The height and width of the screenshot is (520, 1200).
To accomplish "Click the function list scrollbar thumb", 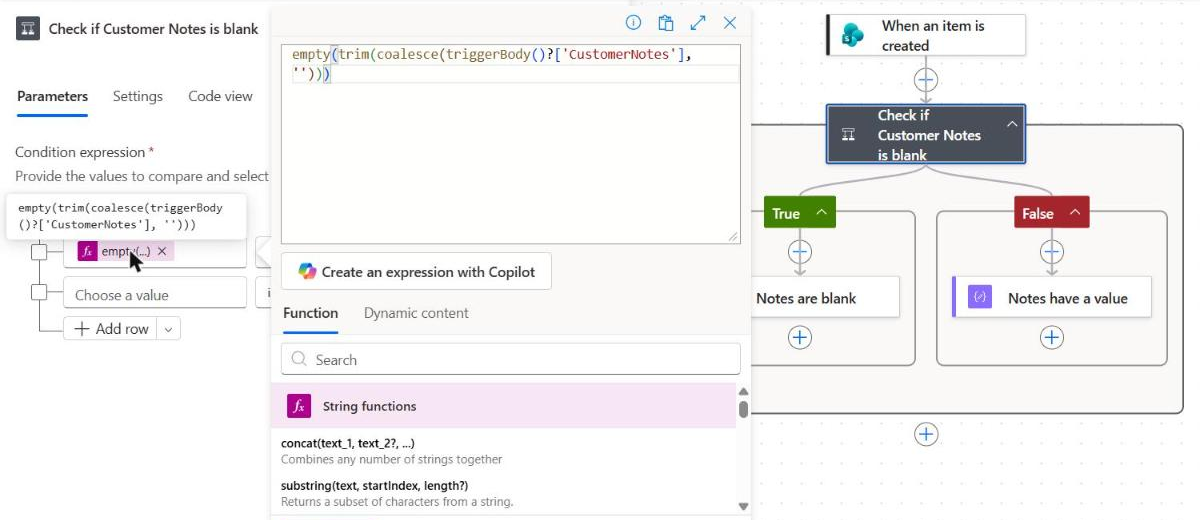I will point(743,409).
